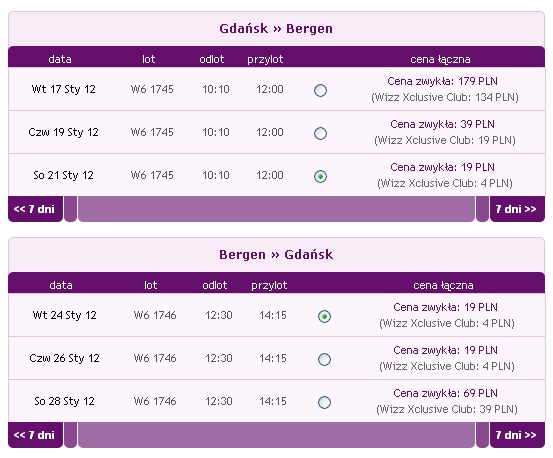553x458 pixels.
Task: Click the cena łączna header of return table
Action: coord(443,285)
